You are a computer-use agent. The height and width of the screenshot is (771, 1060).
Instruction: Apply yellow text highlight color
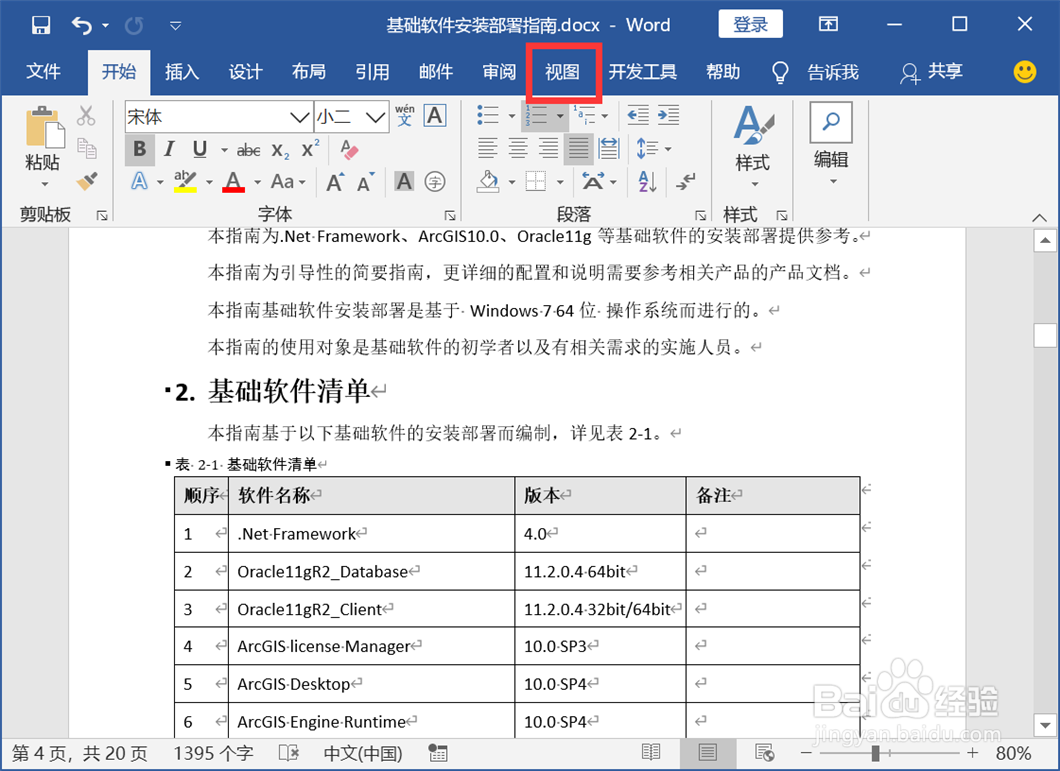pyautogui.click(x=185, y=181)
